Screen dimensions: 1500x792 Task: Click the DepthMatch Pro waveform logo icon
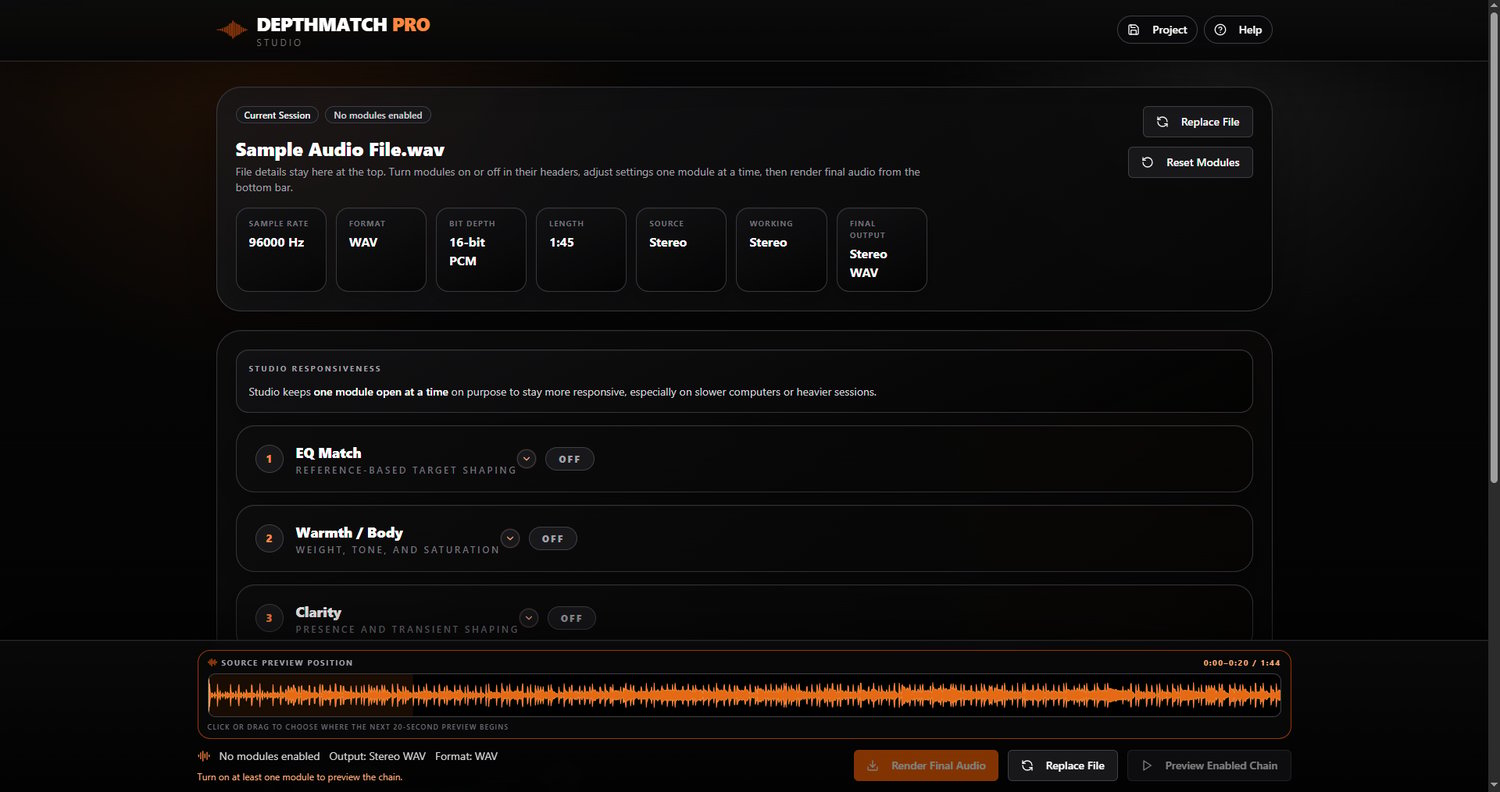tap(232, 30)
